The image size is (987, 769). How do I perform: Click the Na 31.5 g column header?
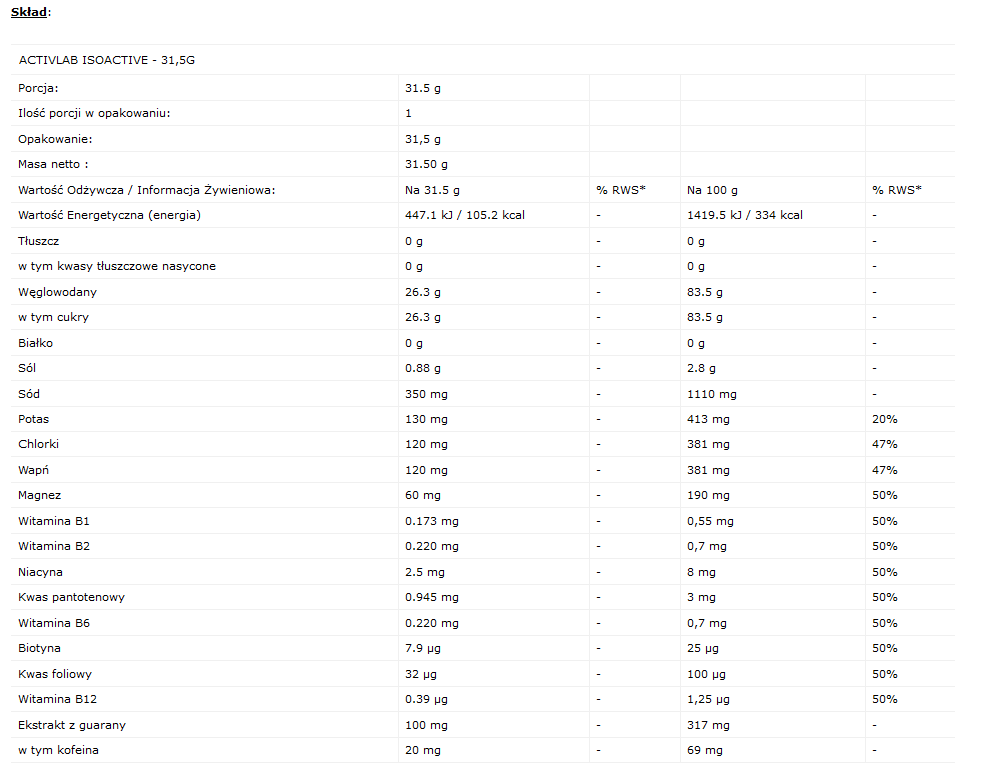point(432,190)
